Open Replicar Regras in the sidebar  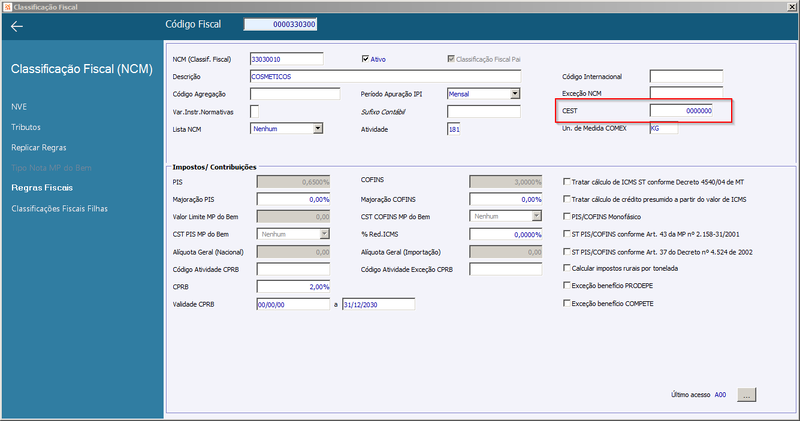point(39,147)
